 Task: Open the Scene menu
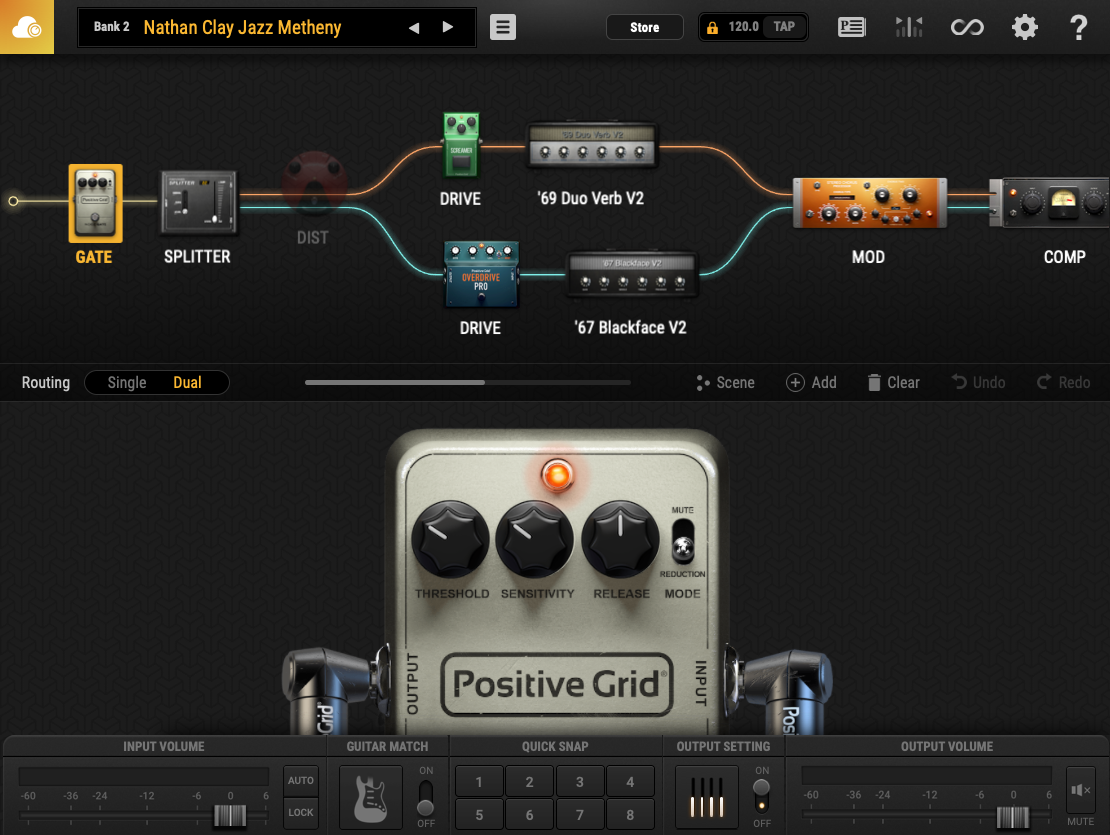tap(726, 383)
